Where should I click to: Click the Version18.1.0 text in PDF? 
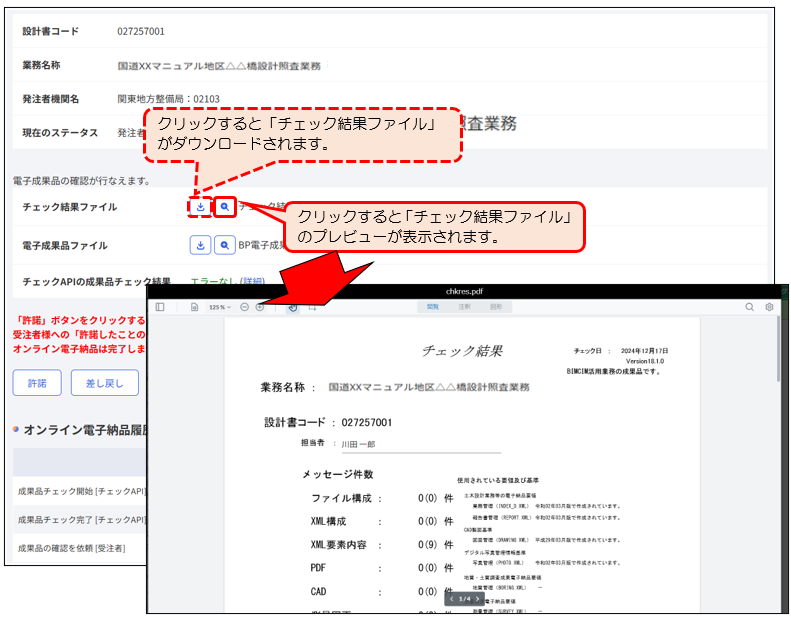click(x=645, y=361)
